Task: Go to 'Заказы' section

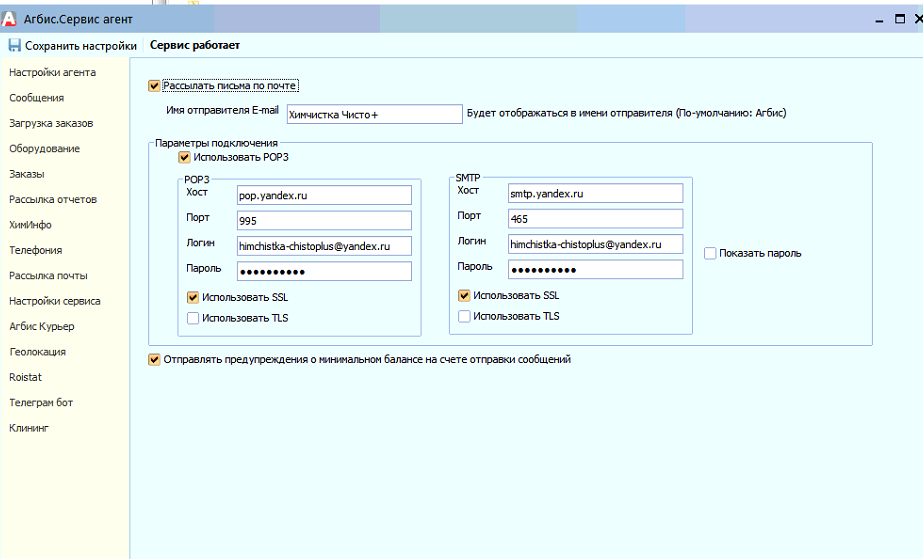Action: (x=26, y=174)
